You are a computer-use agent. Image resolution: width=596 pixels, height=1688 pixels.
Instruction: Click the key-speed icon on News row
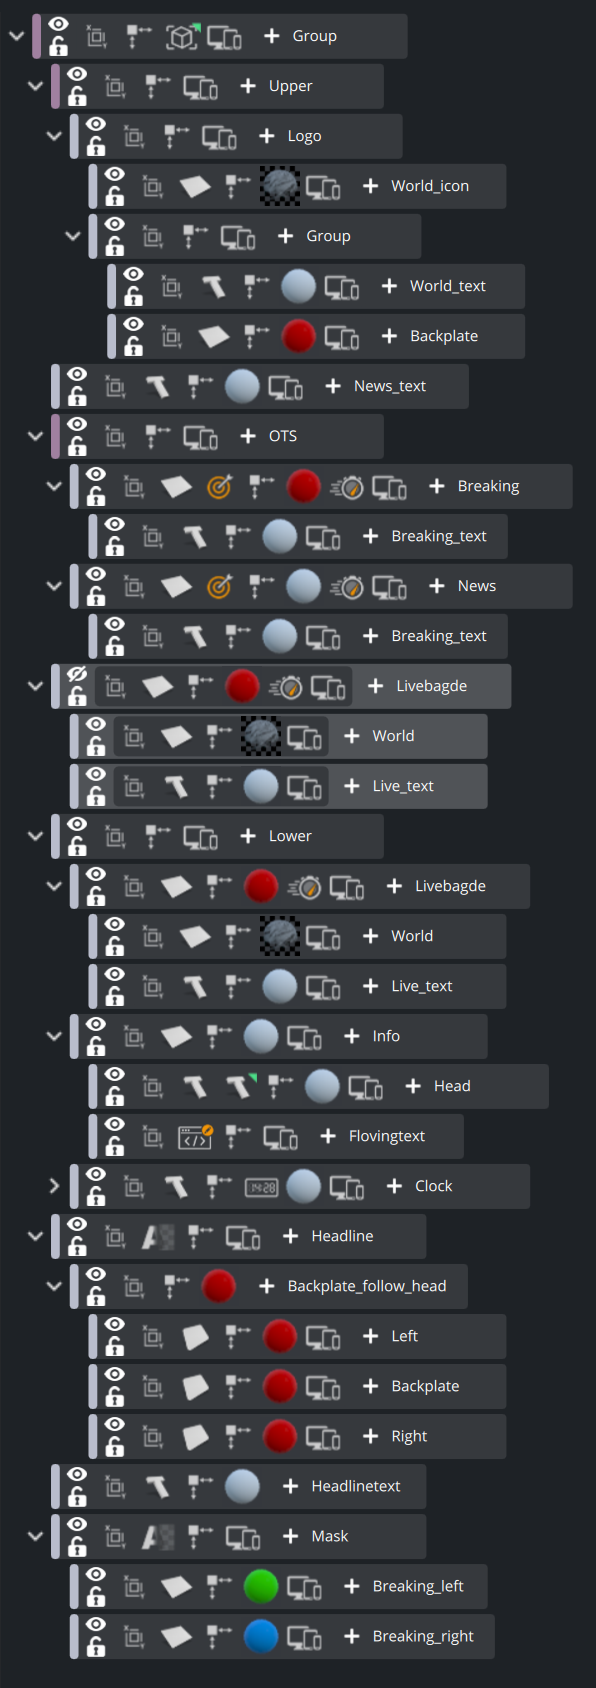(x=346, y=587)
